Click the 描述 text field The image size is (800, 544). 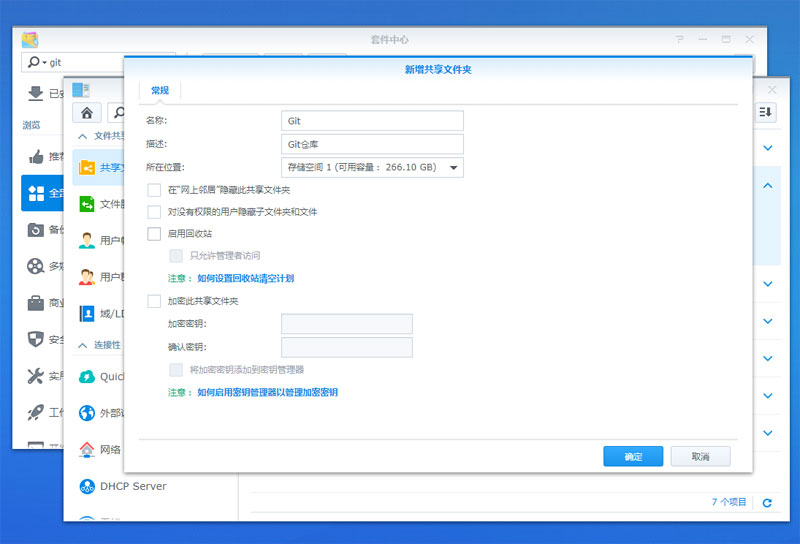tap(373, 144)
